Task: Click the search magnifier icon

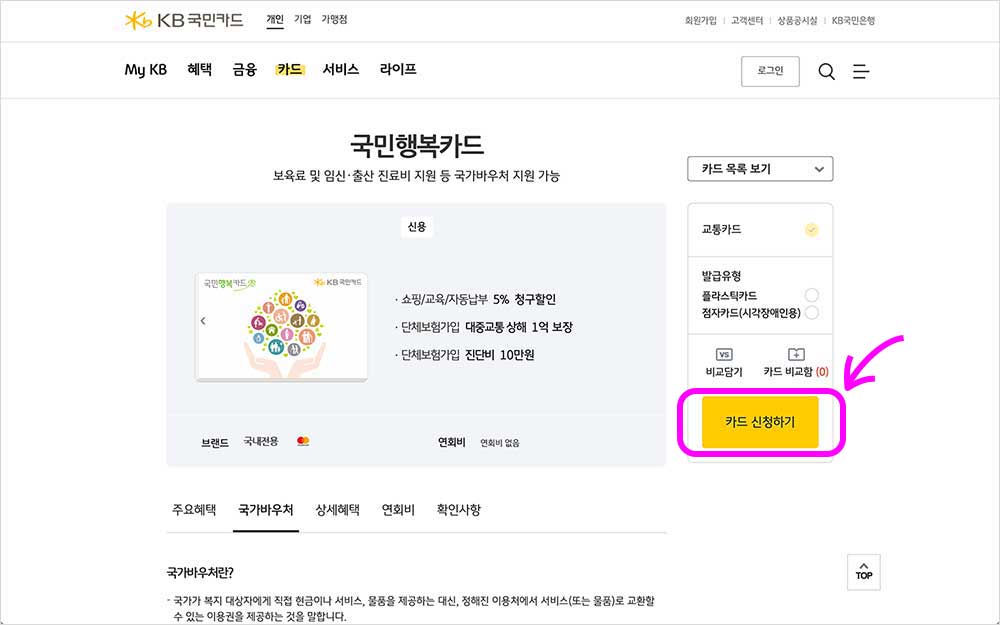Action: pyautogui.click(x=826, y=71)
